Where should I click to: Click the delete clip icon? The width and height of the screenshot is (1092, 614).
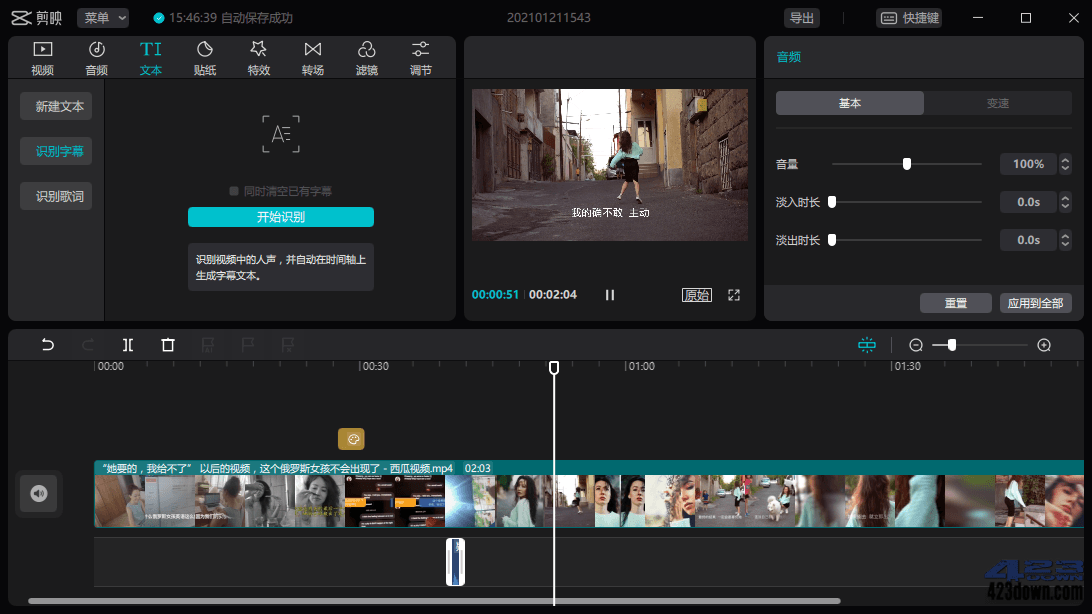(167, 344)
